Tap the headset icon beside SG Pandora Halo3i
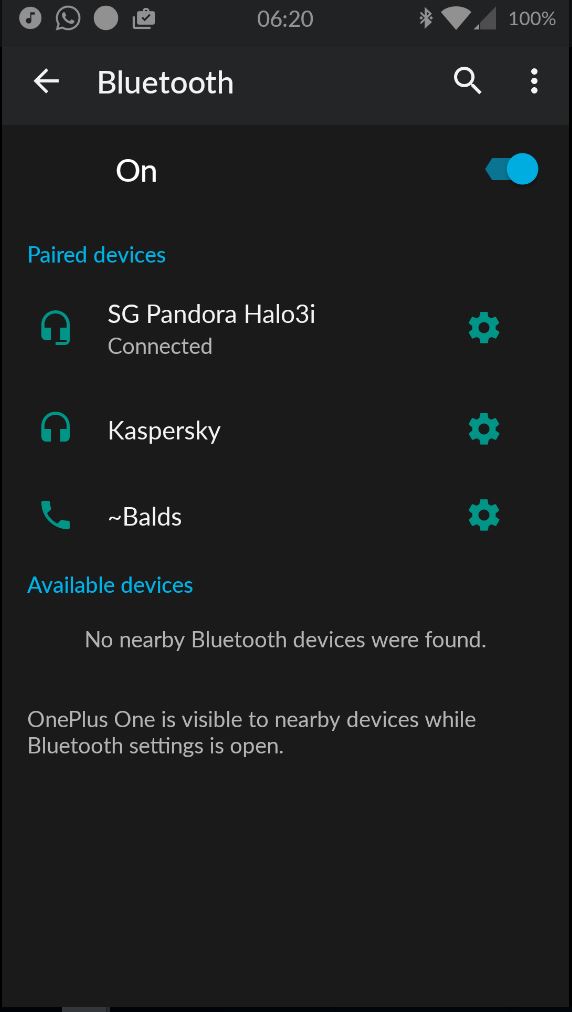 pos(56,329)
